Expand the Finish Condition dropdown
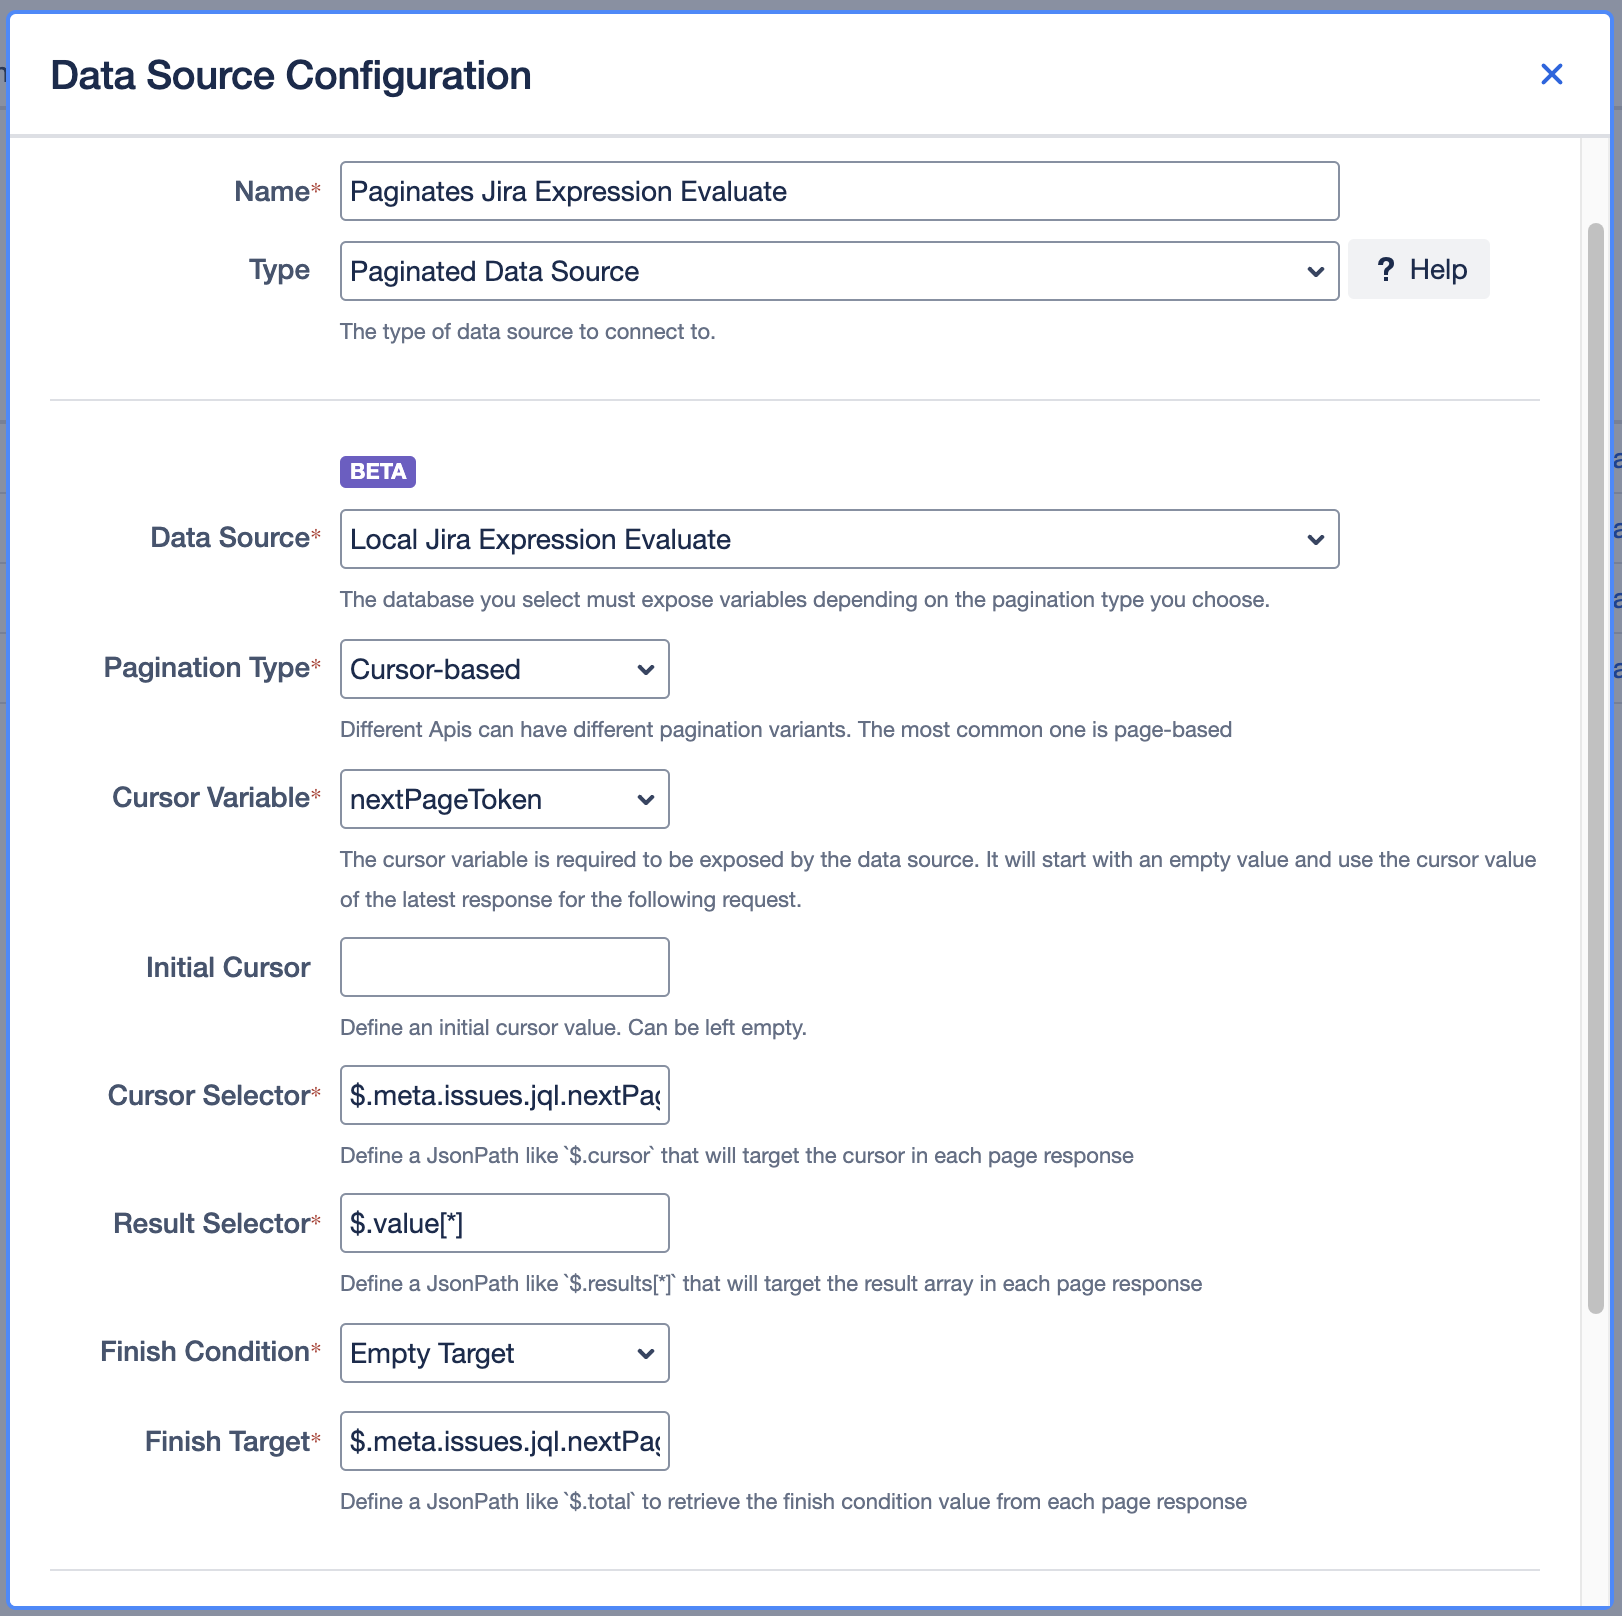The height and width of the screenshot is (1616, 1622). point(504,1353)
